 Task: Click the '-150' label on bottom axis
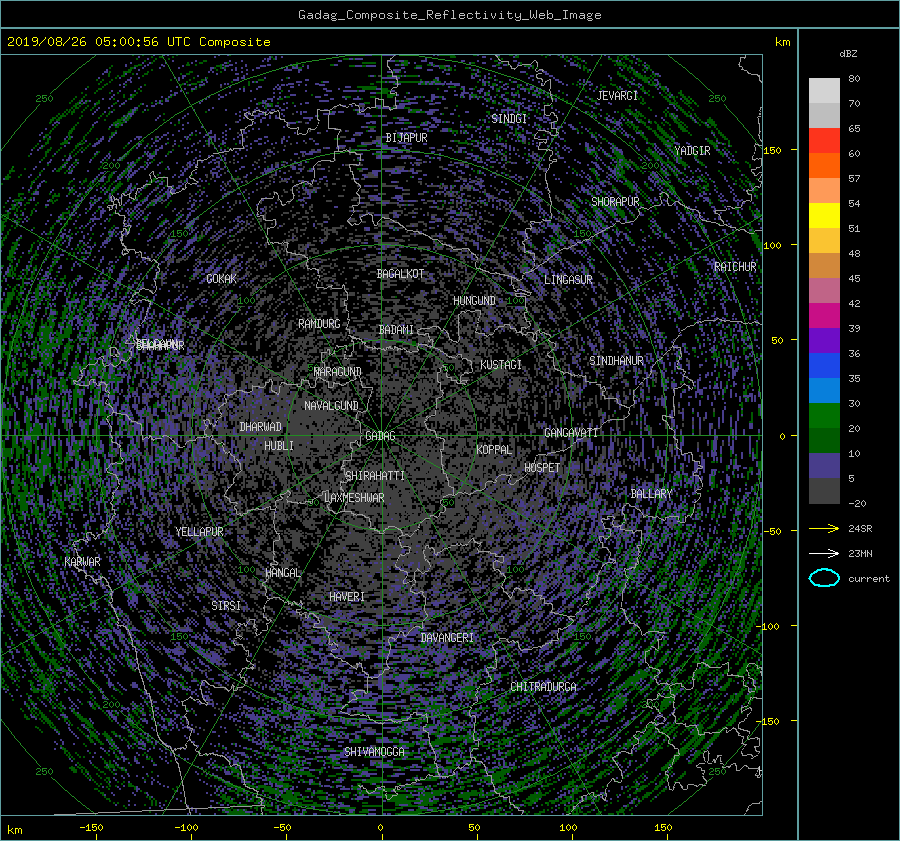pyautogui.click(x=91, y=828)
